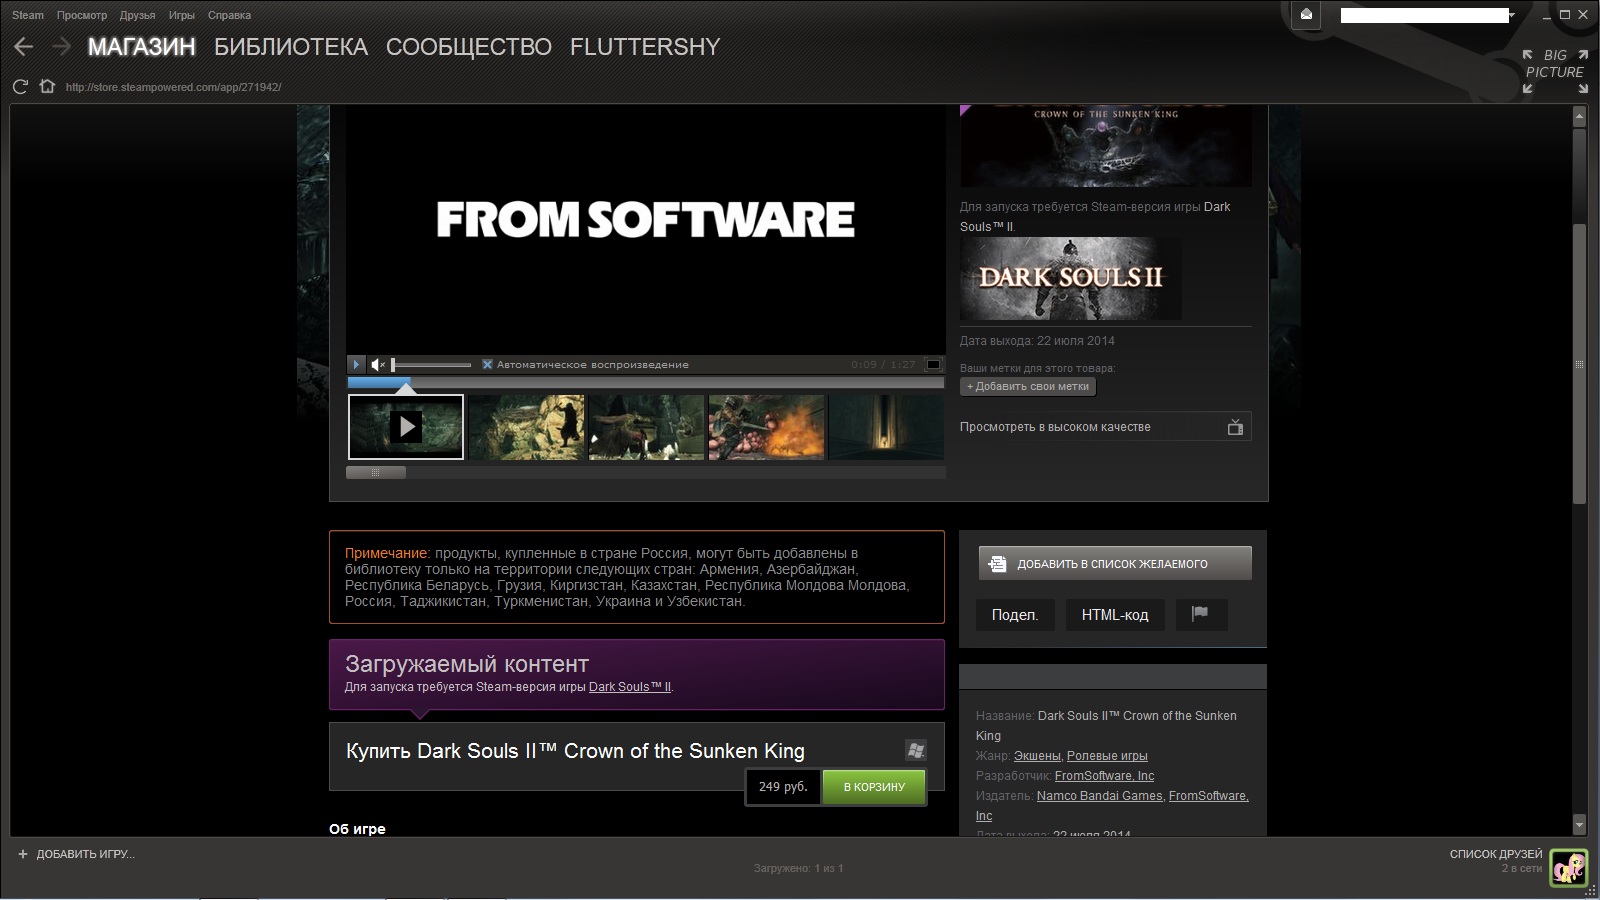The width and height of the screenshot is (1600, 900).
Task: Move the thumbnail strip scrollbar handle
Action: click(x=376, y=472)
